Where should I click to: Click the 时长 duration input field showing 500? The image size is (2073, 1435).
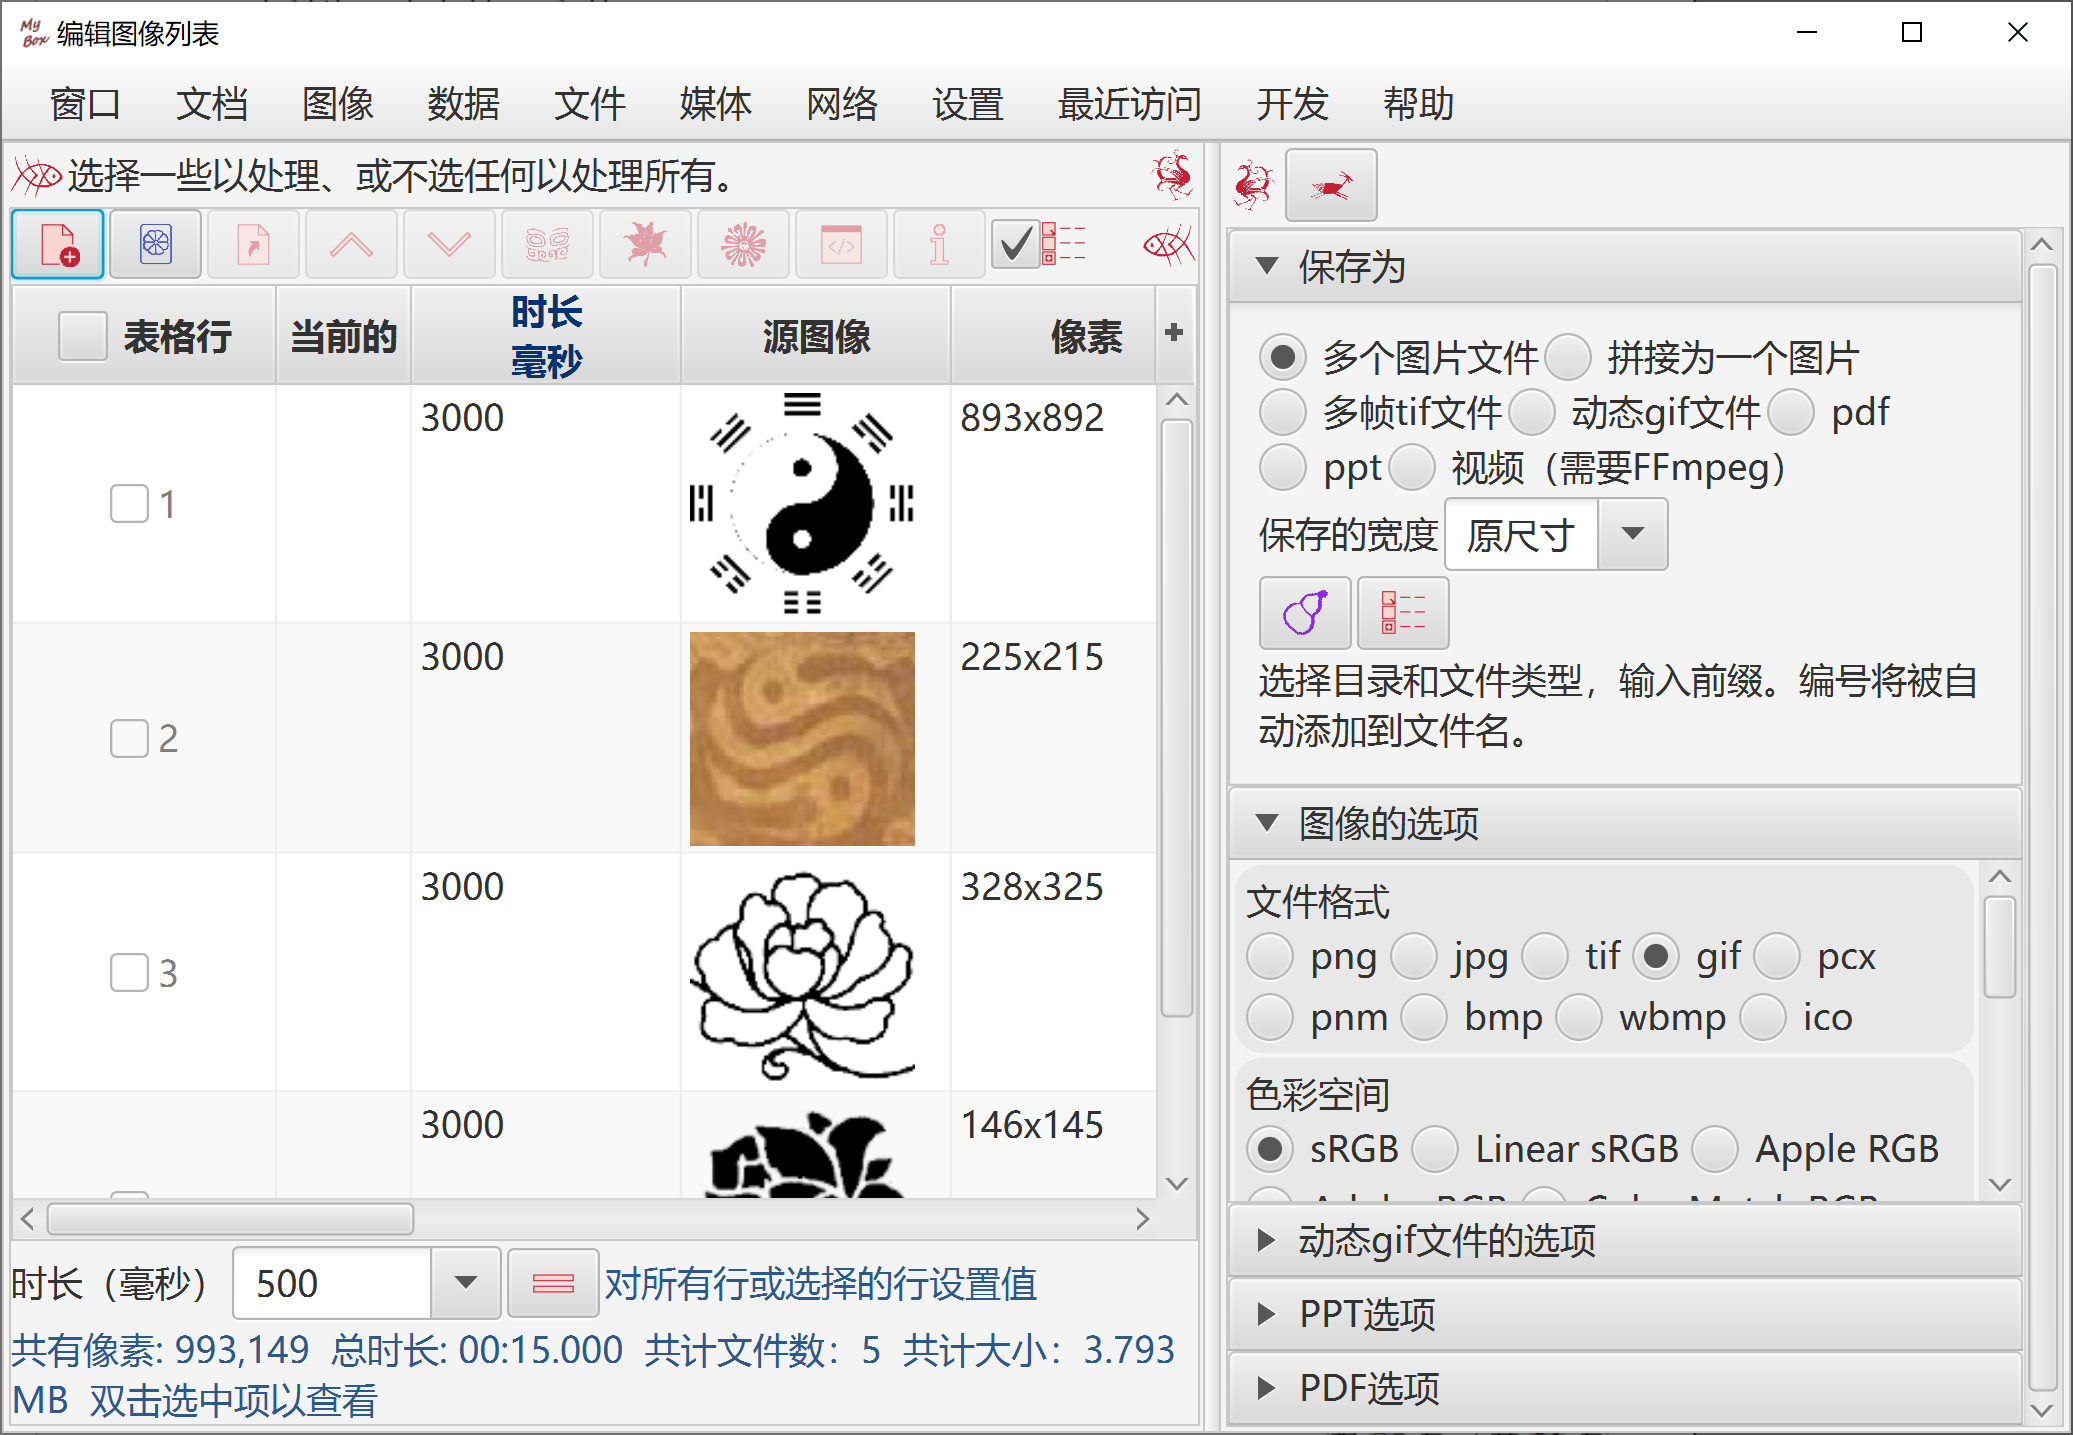click(332, 1283)
